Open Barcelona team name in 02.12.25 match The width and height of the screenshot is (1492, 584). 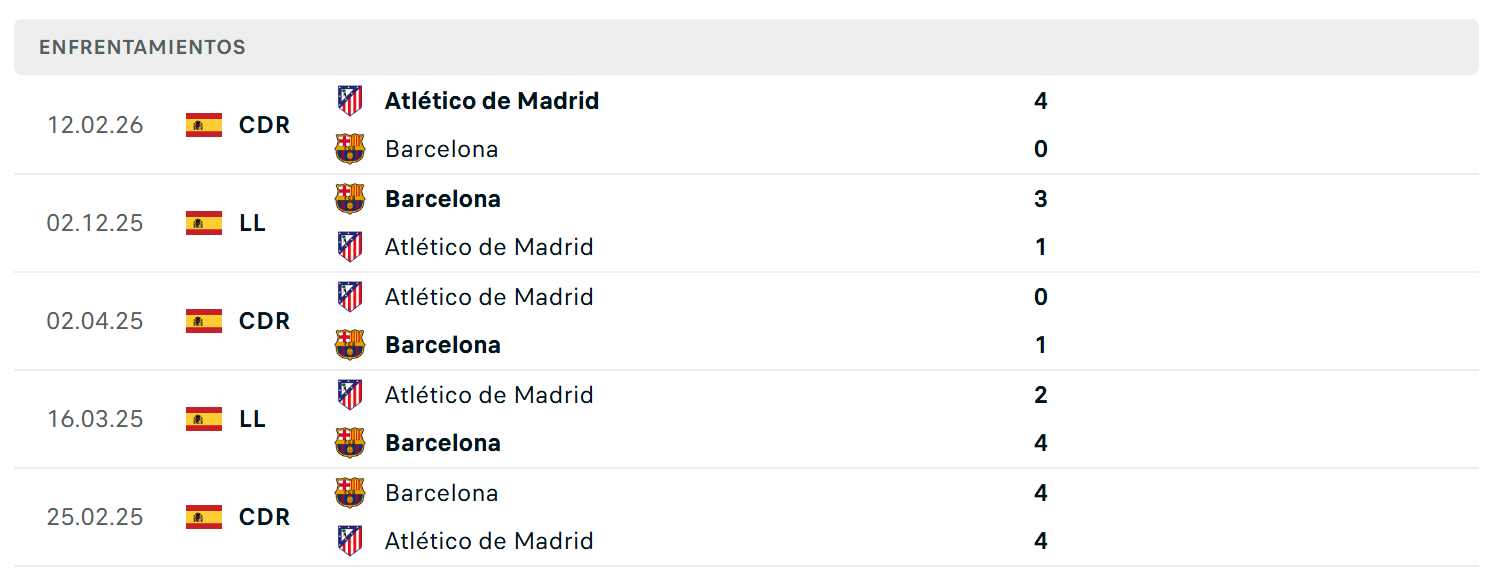pos(443,199)
